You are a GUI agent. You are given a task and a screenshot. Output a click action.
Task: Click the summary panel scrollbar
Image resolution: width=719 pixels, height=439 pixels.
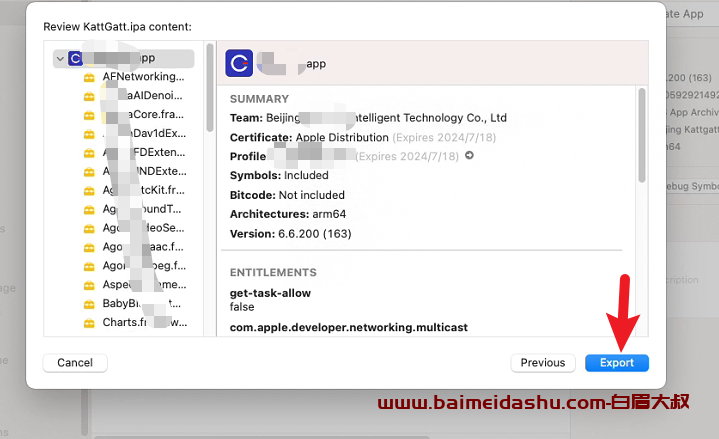642,136
